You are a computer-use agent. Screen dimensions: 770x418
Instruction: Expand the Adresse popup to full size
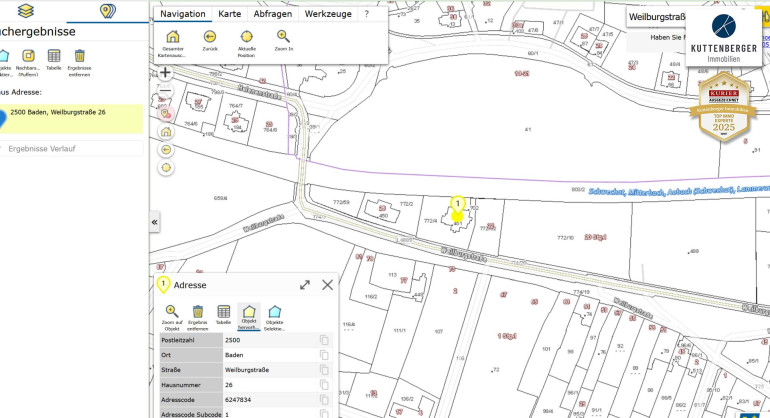(304, 285)
